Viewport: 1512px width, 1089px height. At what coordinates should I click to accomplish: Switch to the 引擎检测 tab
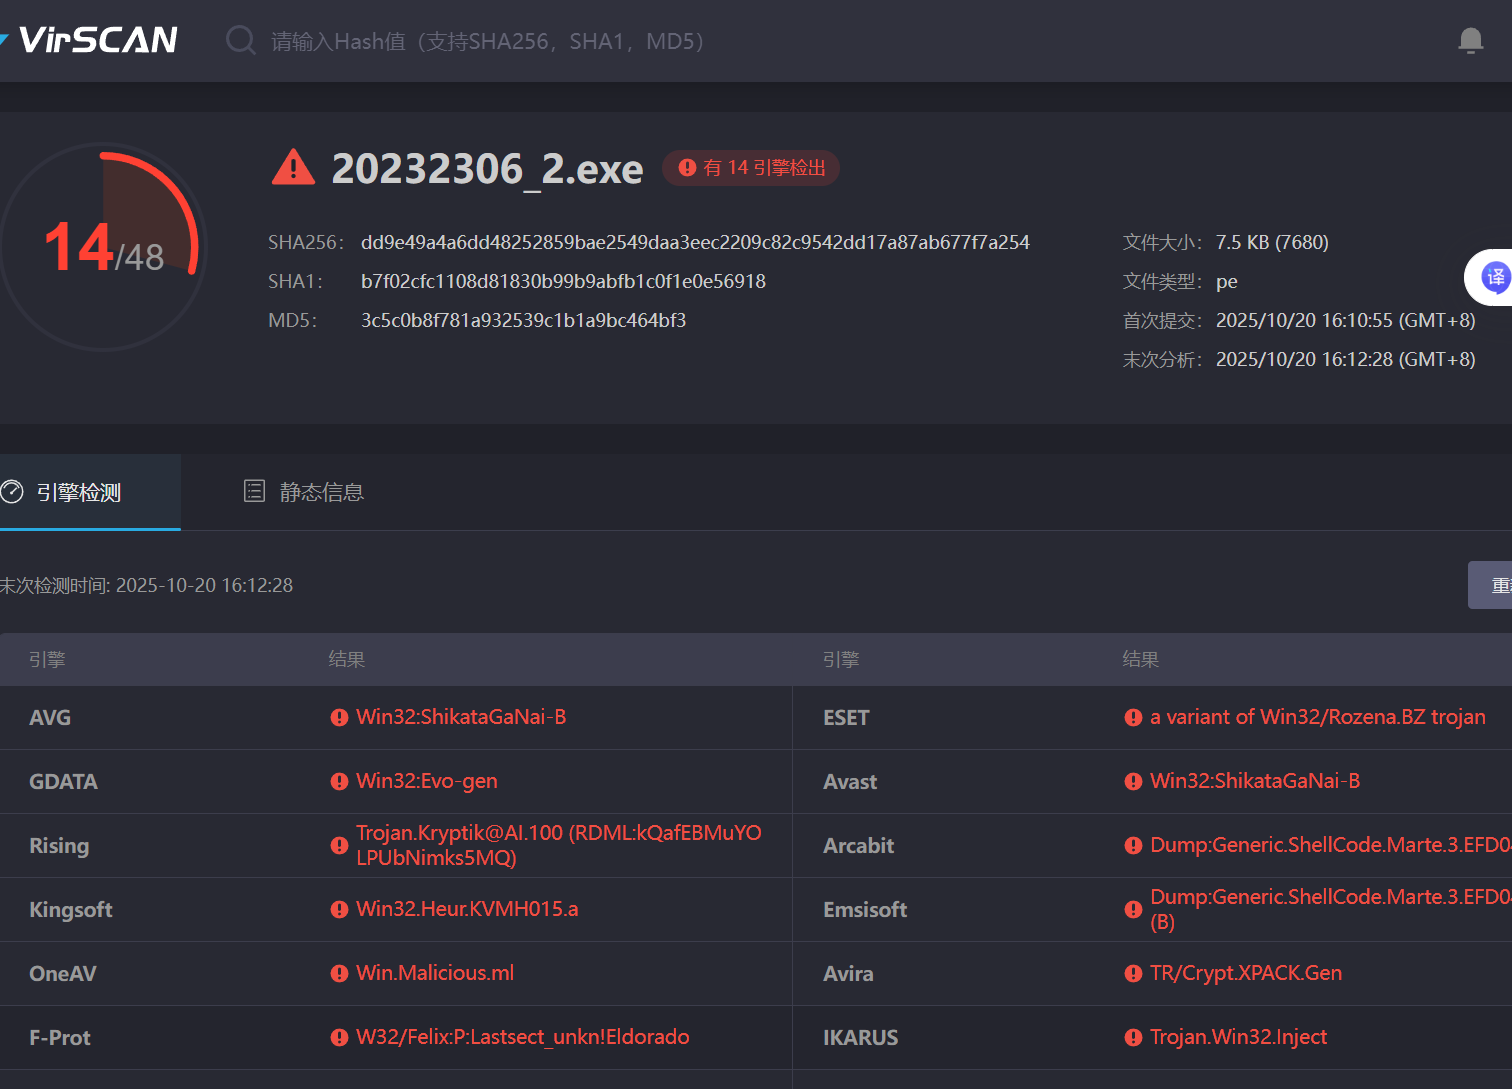coord(90,492)
